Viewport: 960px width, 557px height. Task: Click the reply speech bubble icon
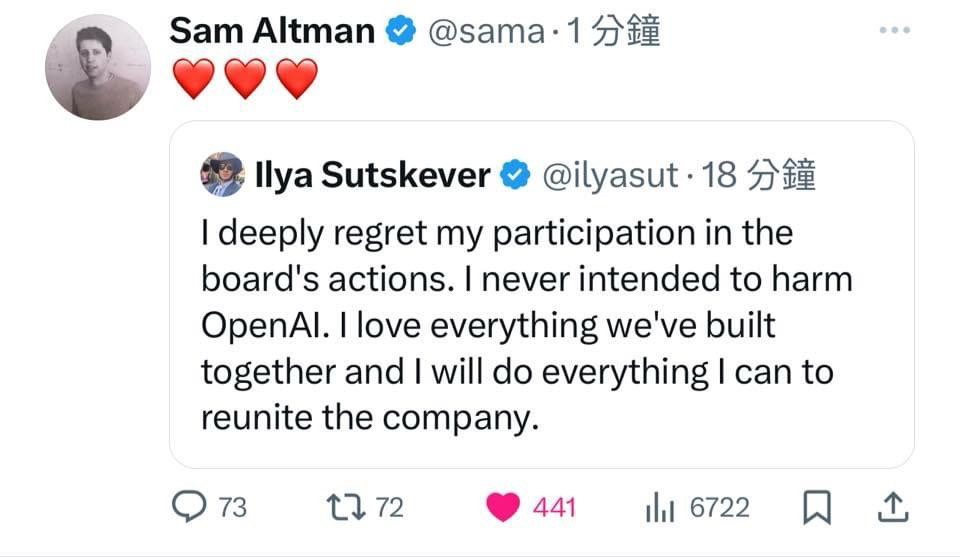click(188, 507)
